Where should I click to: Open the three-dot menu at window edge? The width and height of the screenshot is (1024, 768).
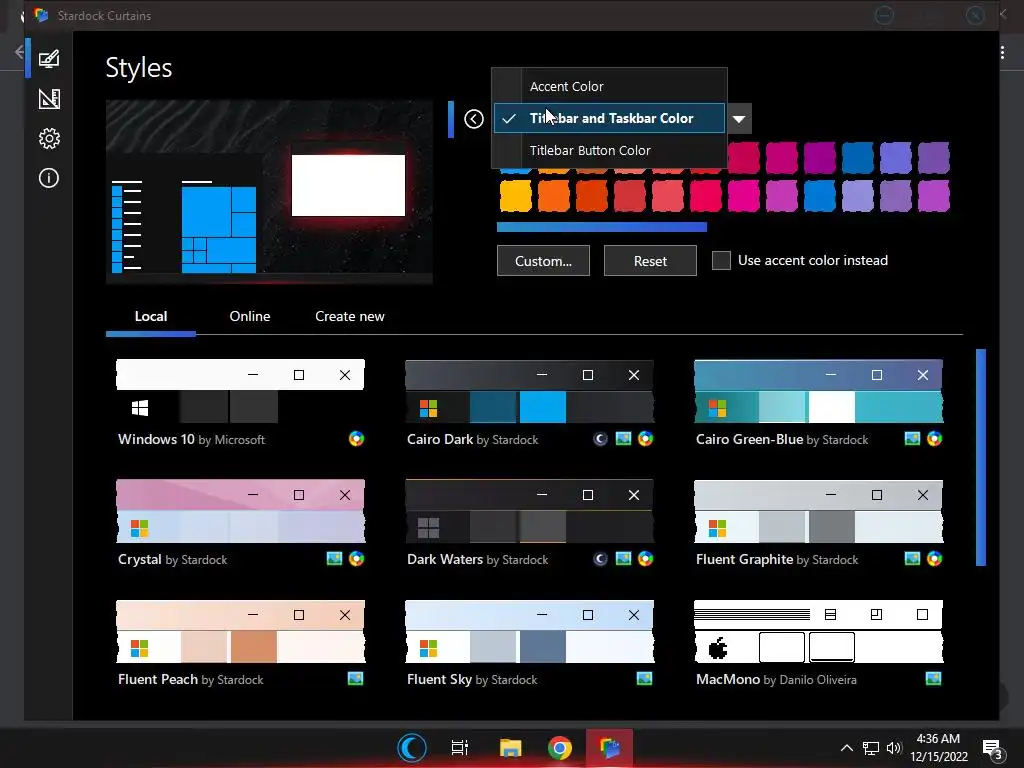coord(1002,53)
